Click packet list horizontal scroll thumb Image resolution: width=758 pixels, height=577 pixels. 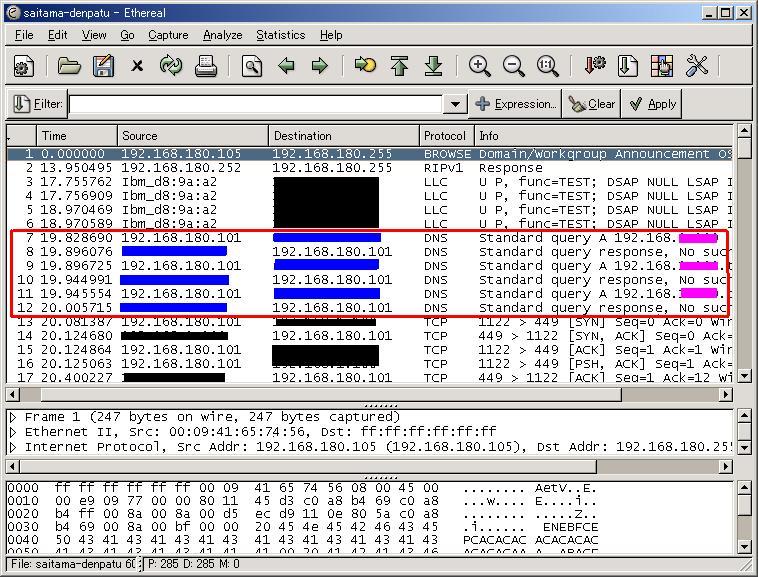pos(331,395)
